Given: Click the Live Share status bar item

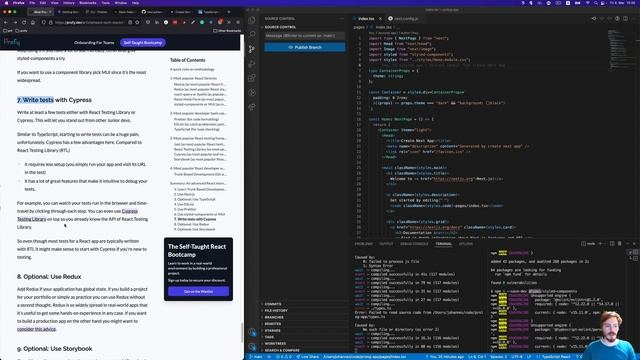Looking at the screenshot, I should [x=308, y=357].
